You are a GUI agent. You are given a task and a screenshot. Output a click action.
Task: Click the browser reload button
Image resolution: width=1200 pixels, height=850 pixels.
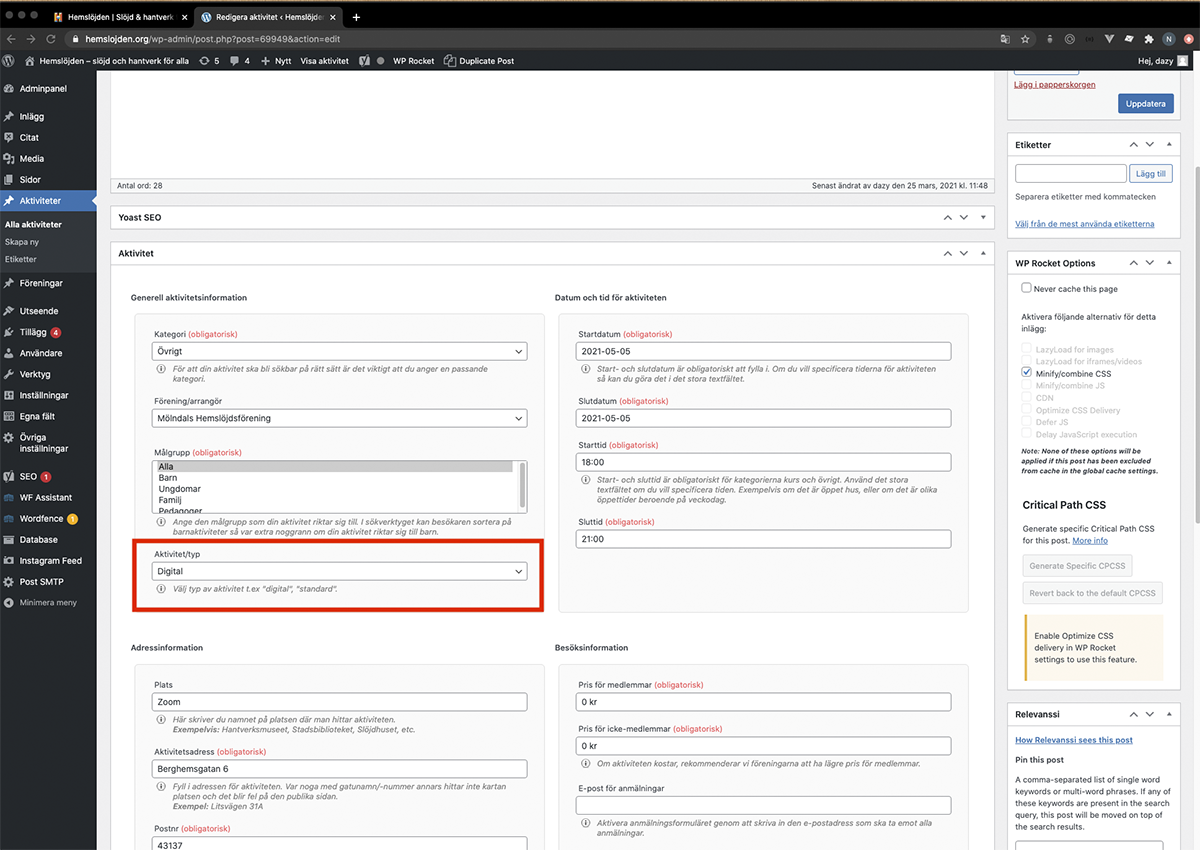51,39
